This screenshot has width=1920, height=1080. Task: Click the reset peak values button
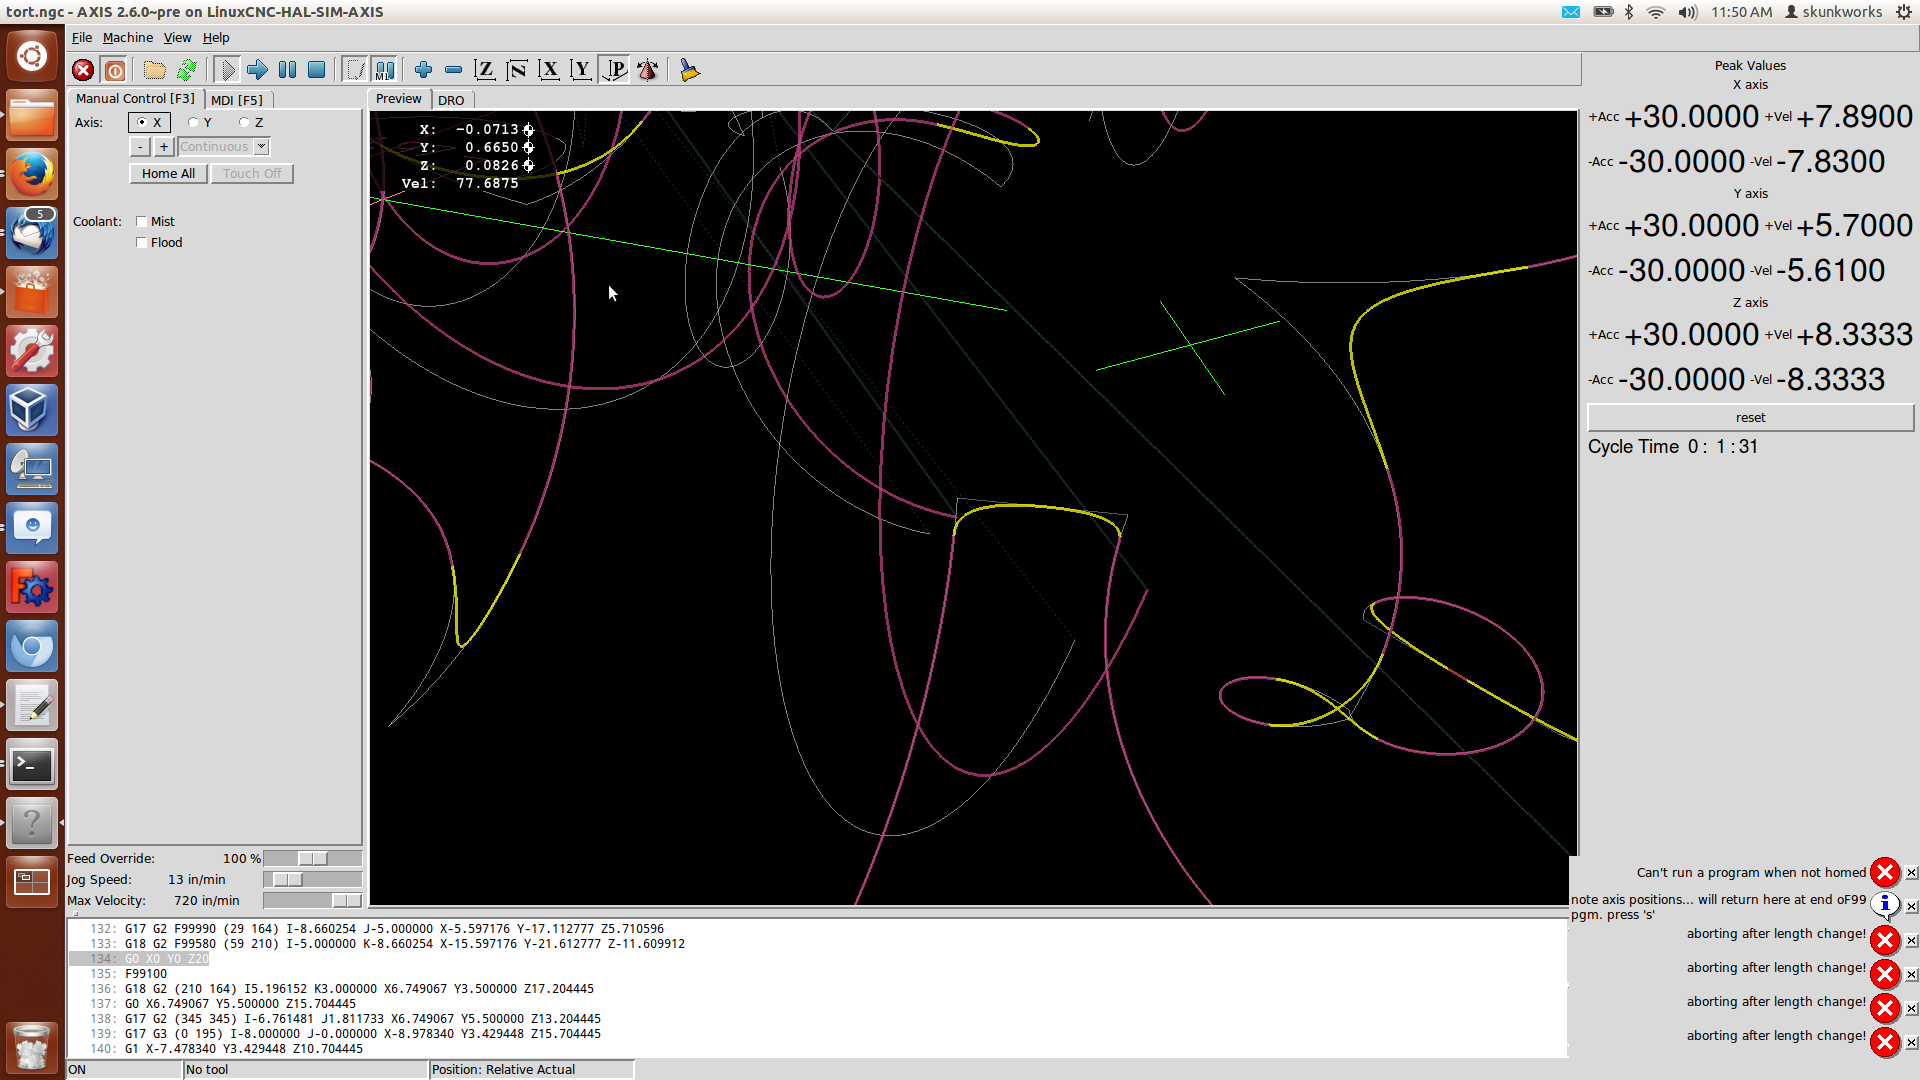click(1750, 418)
